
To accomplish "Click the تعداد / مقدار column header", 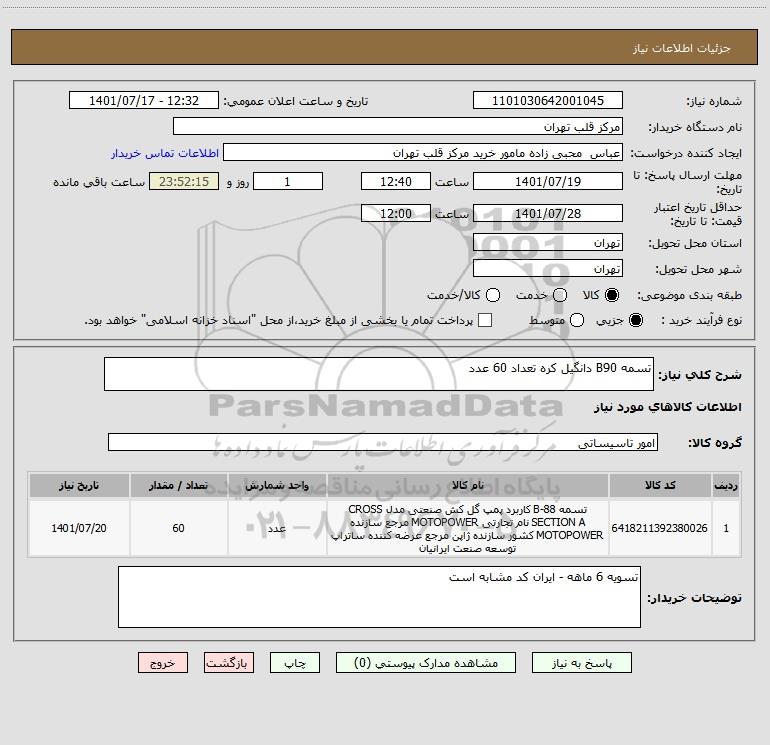I will (x=178, y=486).
